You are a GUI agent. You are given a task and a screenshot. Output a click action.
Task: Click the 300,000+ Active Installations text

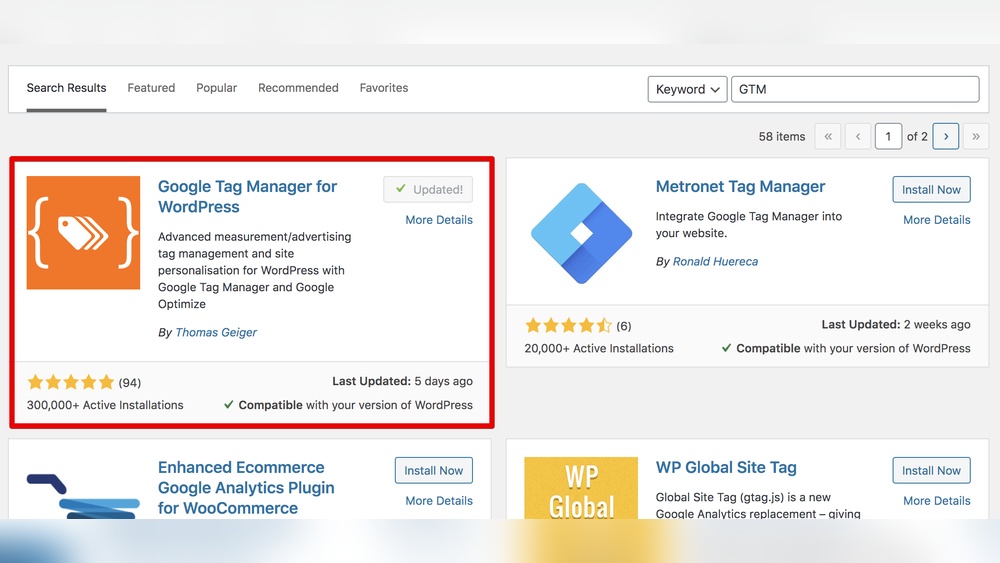tap(105, 406)
